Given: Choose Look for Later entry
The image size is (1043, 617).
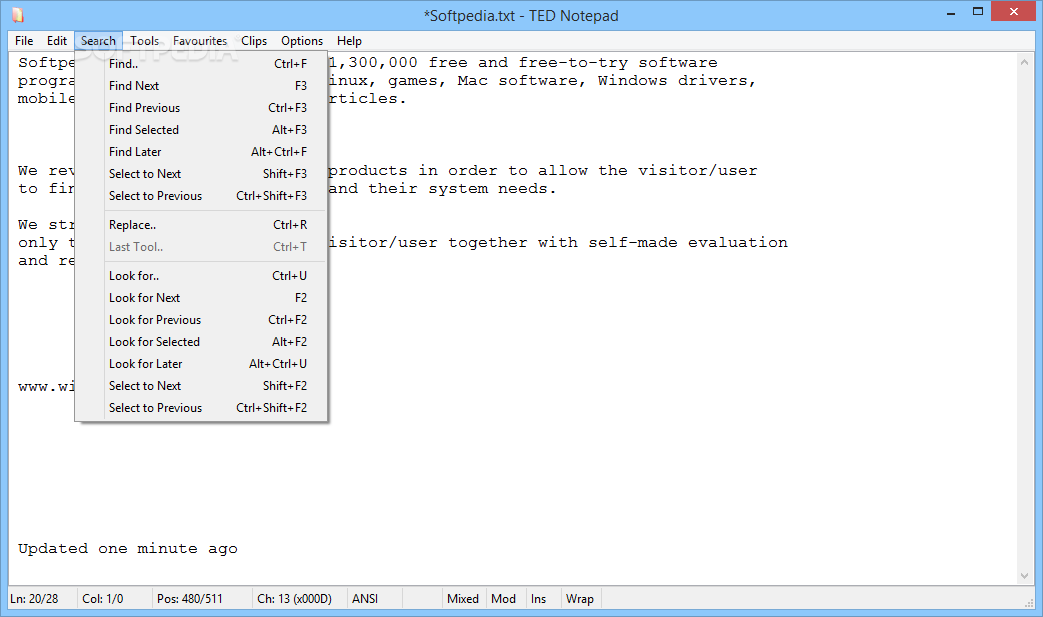Looking at the screenshot, I should tap(202, 364).
